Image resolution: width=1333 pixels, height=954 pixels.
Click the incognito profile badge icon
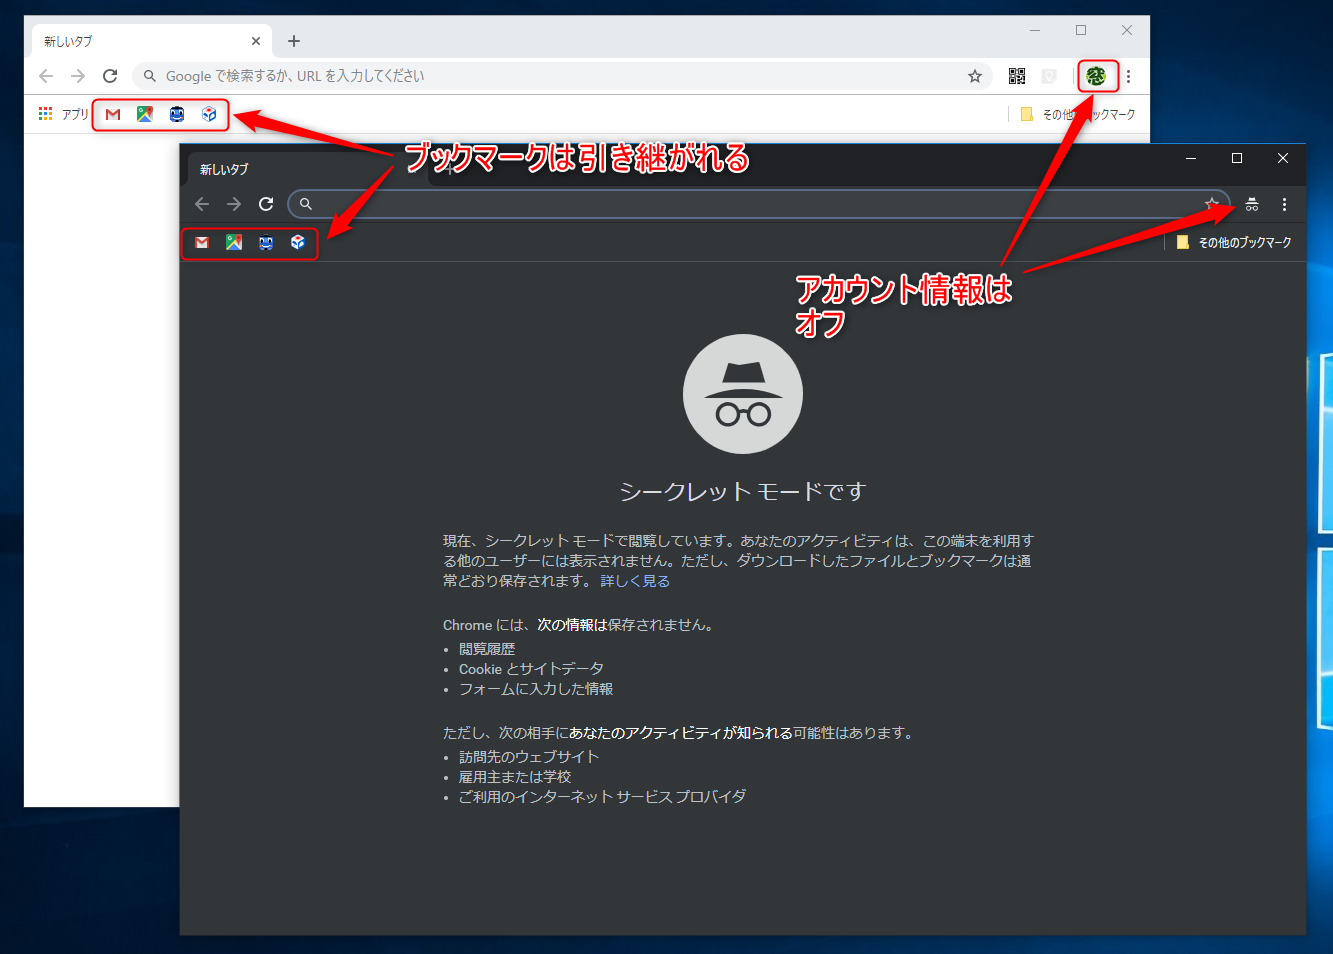(x=1251, y=204)
